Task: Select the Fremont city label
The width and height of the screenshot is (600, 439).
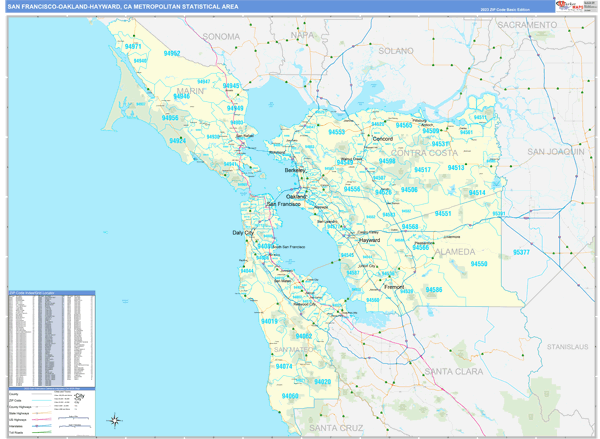Action: (393, 286)
